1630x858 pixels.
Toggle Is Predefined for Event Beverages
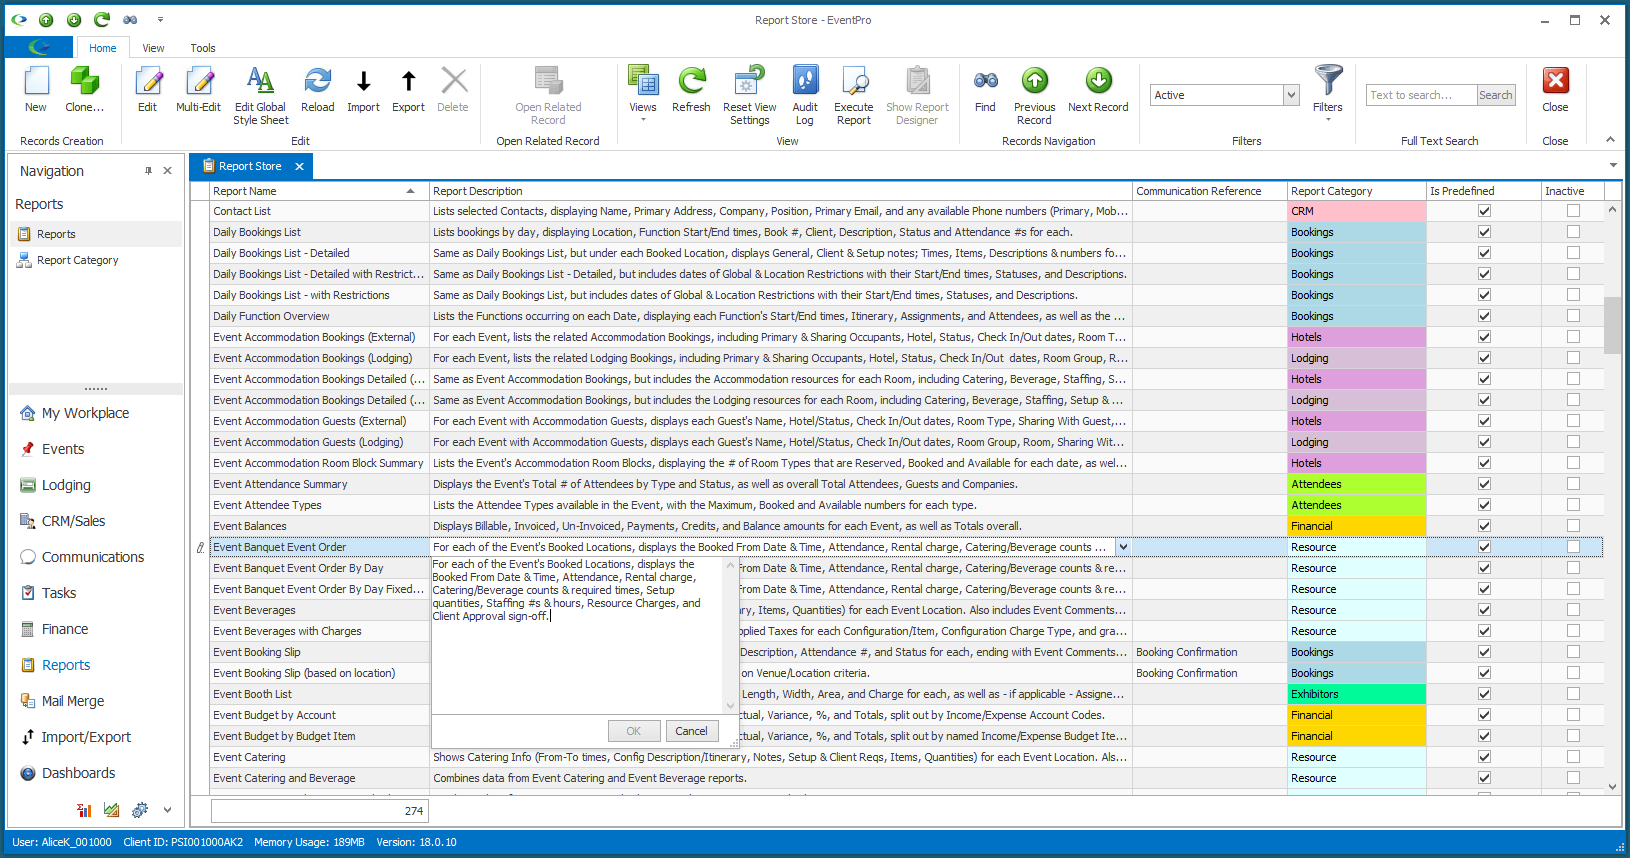point(1484,610)
